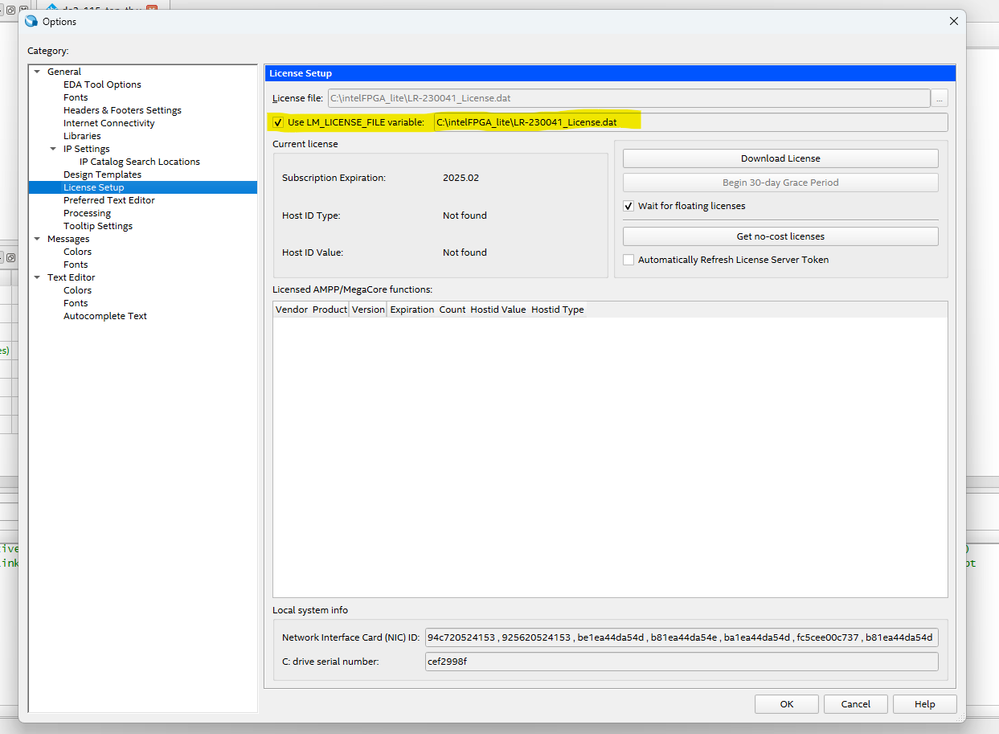
Task: Click the Cancel button
Action: 855,704
